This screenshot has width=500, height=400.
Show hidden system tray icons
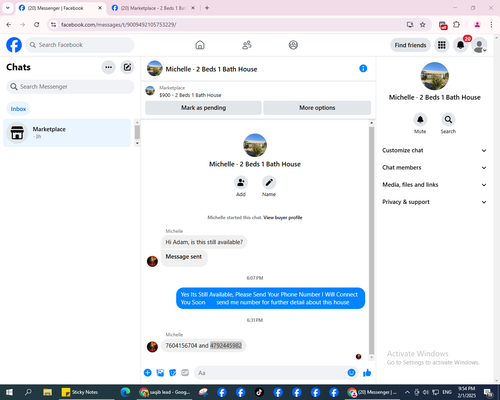point(407,392)
